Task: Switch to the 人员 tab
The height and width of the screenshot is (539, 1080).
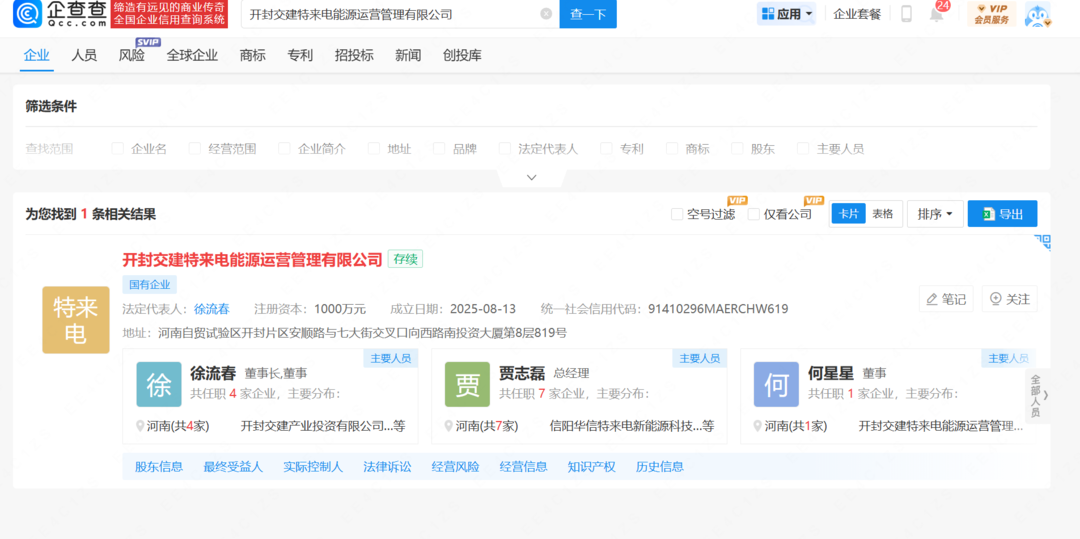Action: tap(84, 56)
